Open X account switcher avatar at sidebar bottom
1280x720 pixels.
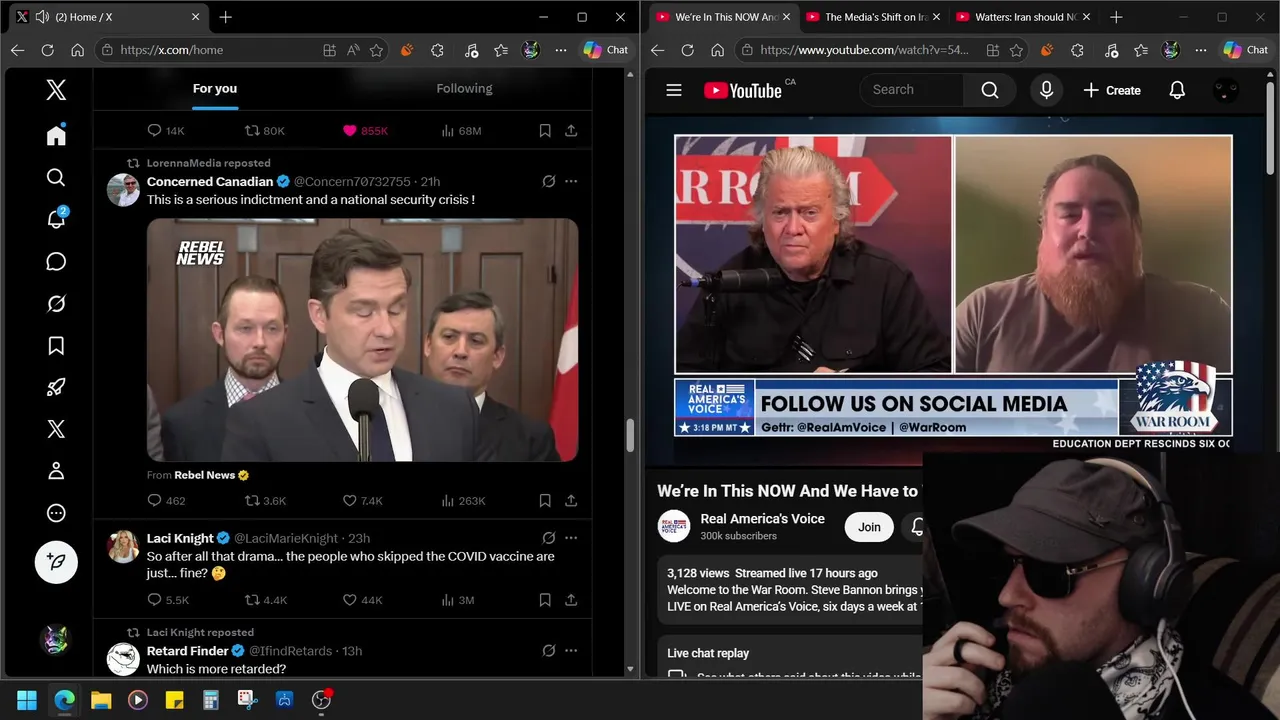tap(56, 640)
